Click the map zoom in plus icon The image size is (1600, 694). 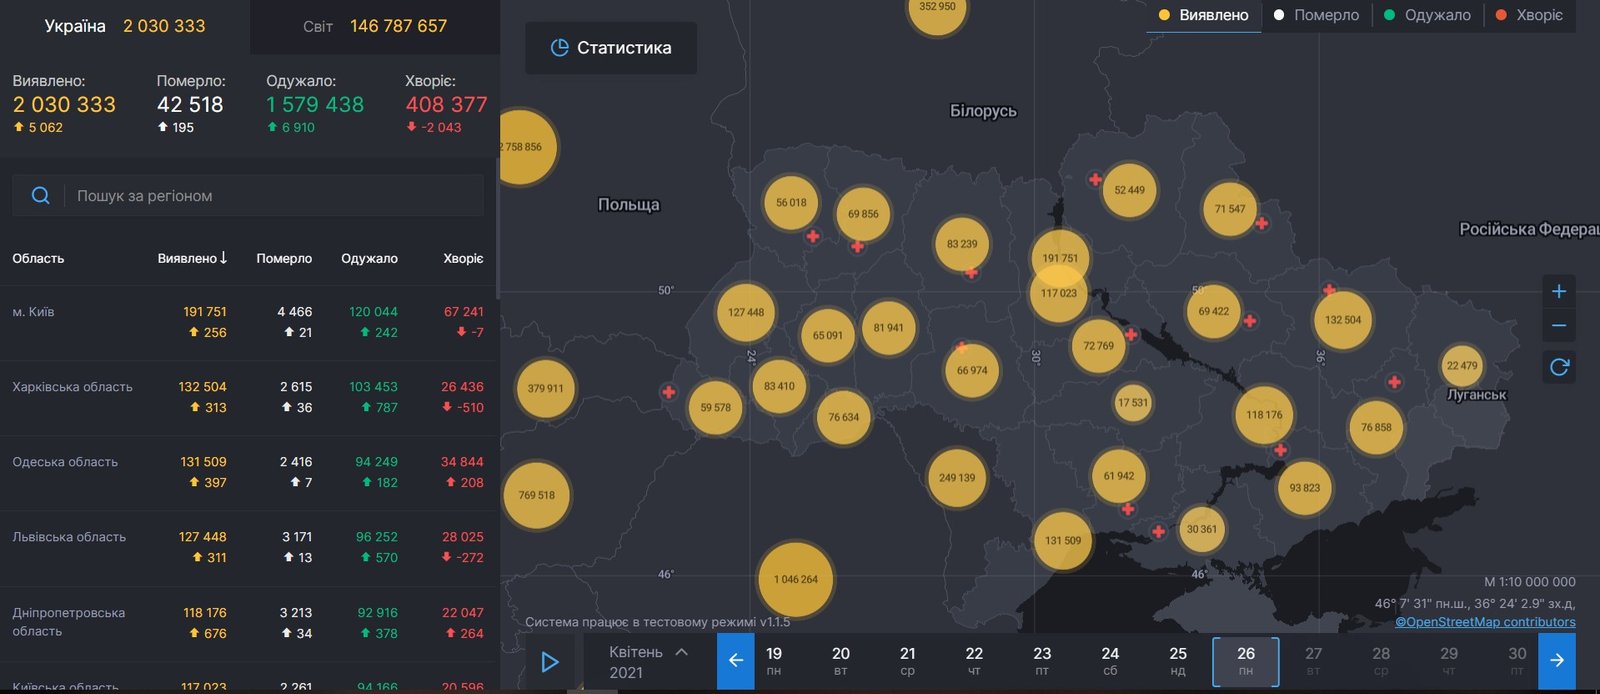coord(1558,292)
